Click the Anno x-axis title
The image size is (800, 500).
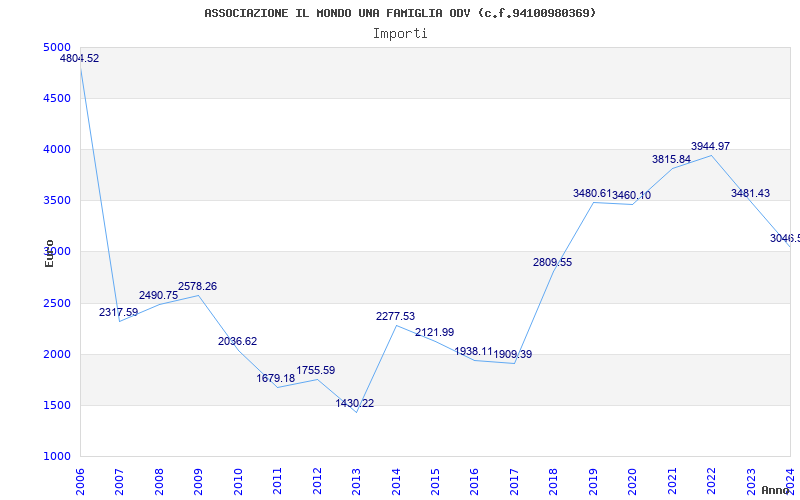pos(776,490)
